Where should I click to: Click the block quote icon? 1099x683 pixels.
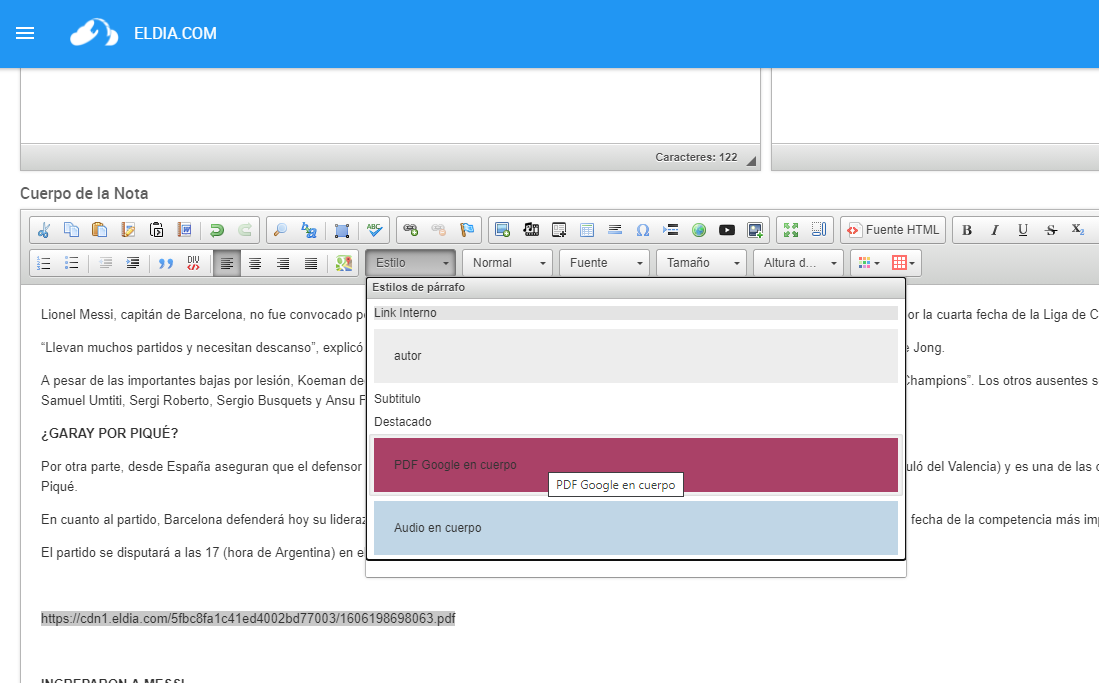point(166,263)
